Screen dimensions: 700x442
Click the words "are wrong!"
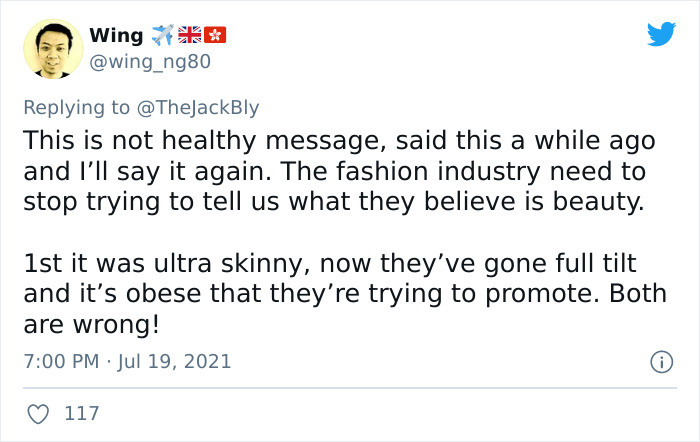(x=91, y=325)
